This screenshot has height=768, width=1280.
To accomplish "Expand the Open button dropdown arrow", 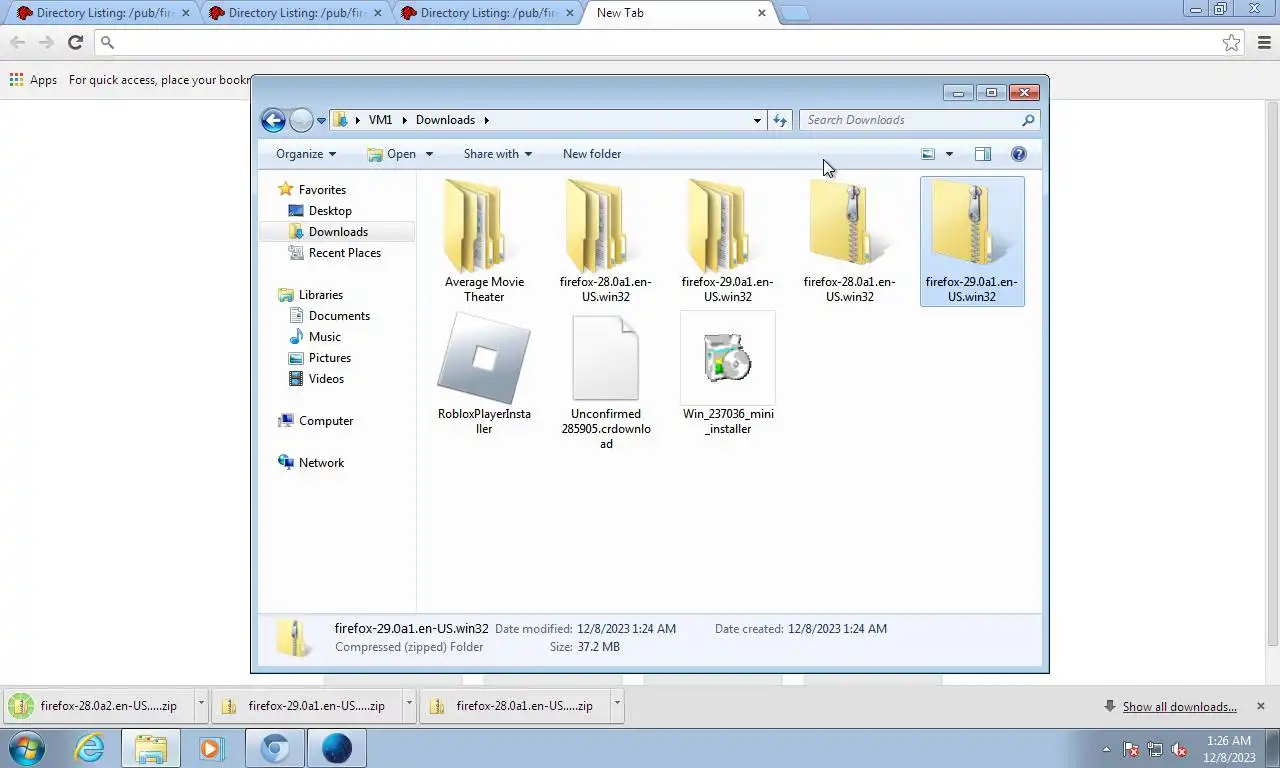I will 429,154.
